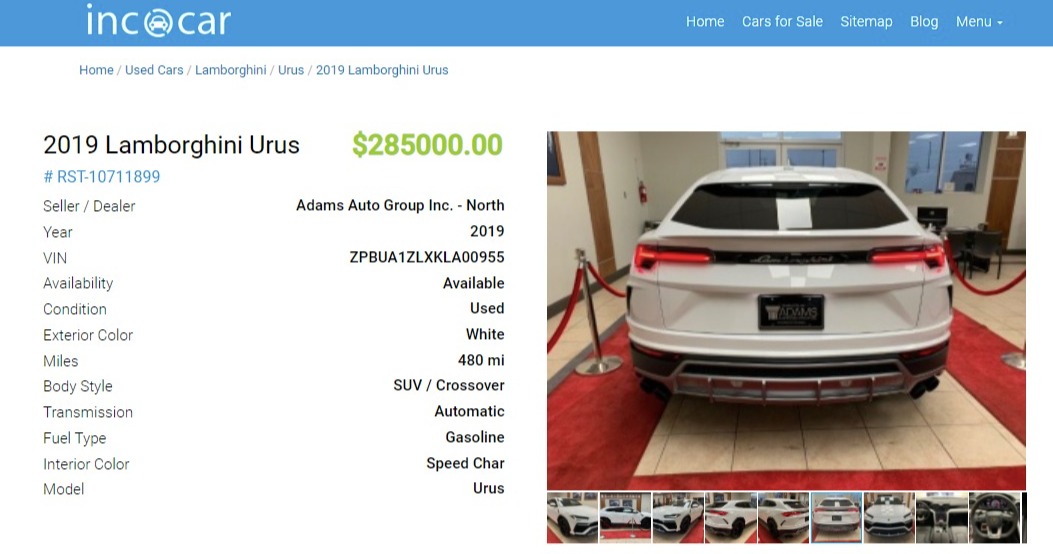The width and height of the screenshot is (1053, 554).
Task: Select the Urus breadcrumb link
Action: click(291, 70)
